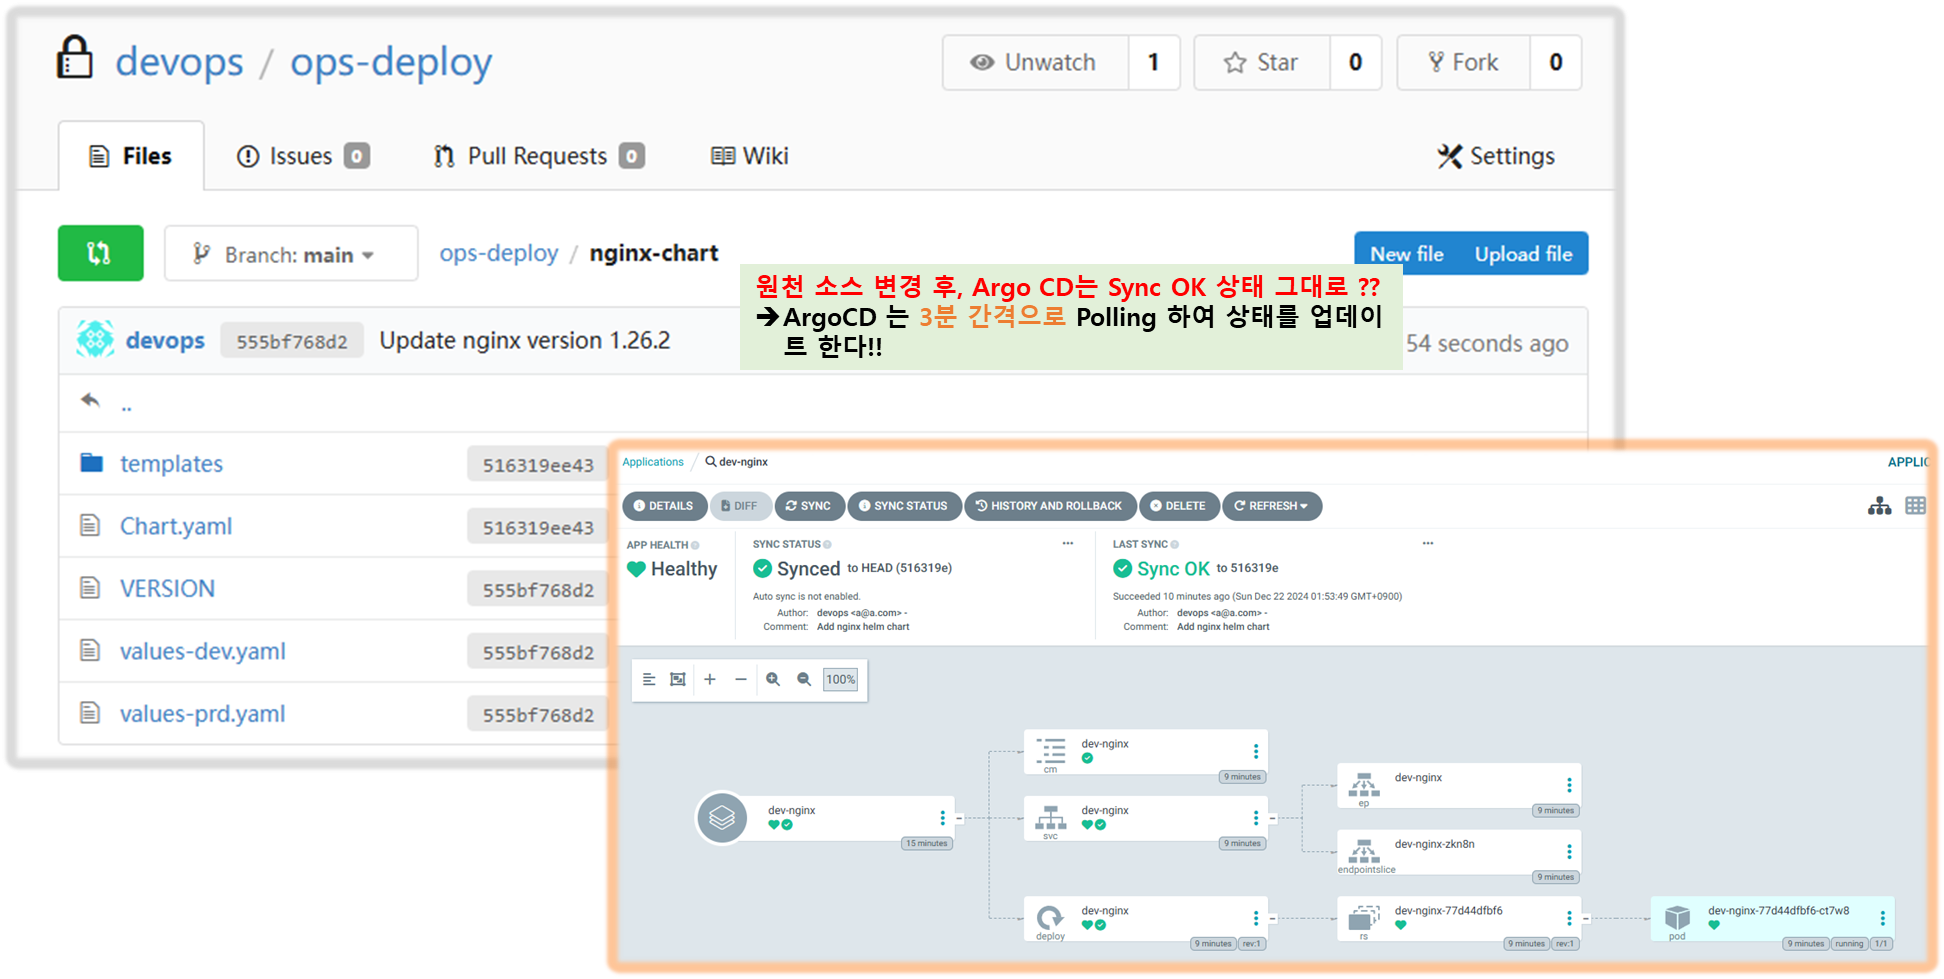
Task: Open menu of dev-nginx ep node
Action: tap(1569, 785)
